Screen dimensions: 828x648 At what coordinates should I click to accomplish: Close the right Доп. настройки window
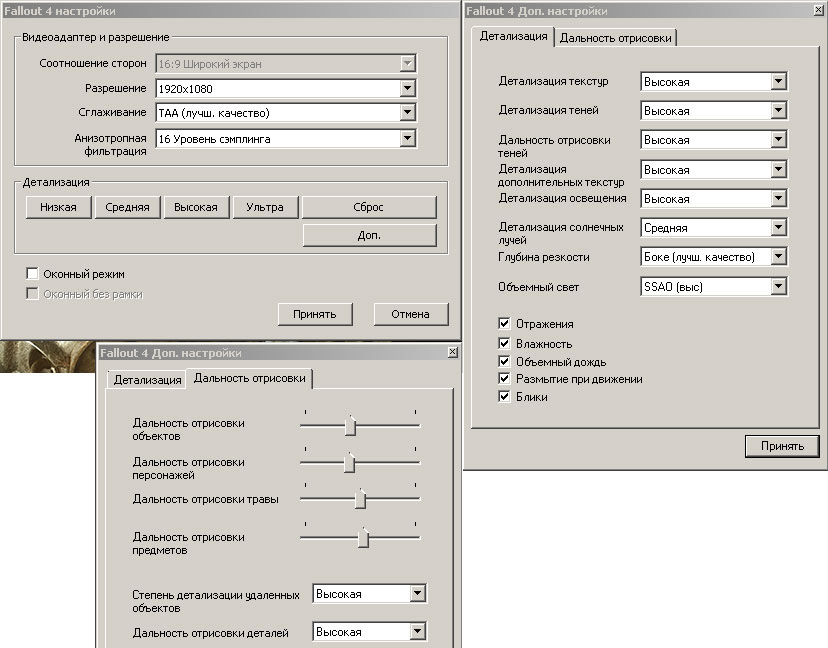pyautogui.click(x=820, y=10)
